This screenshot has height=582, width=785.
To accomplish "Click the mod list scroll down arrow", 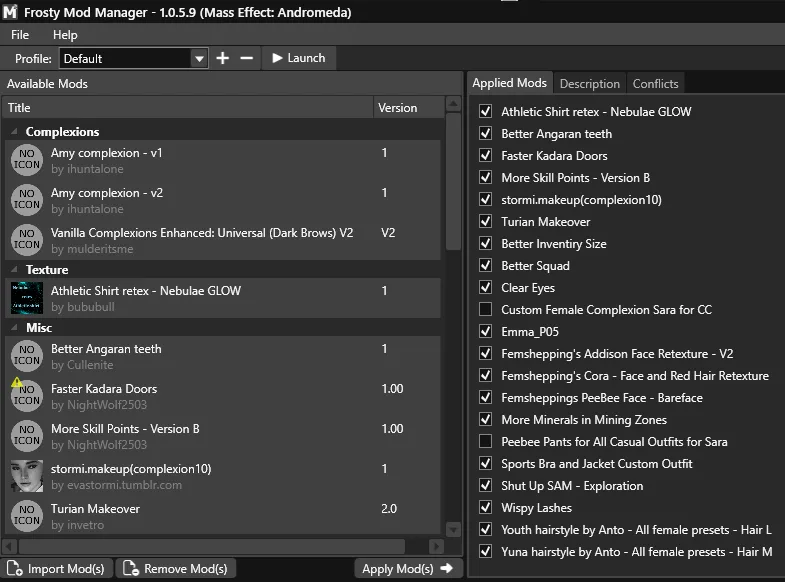I will (x=453, y=529).
